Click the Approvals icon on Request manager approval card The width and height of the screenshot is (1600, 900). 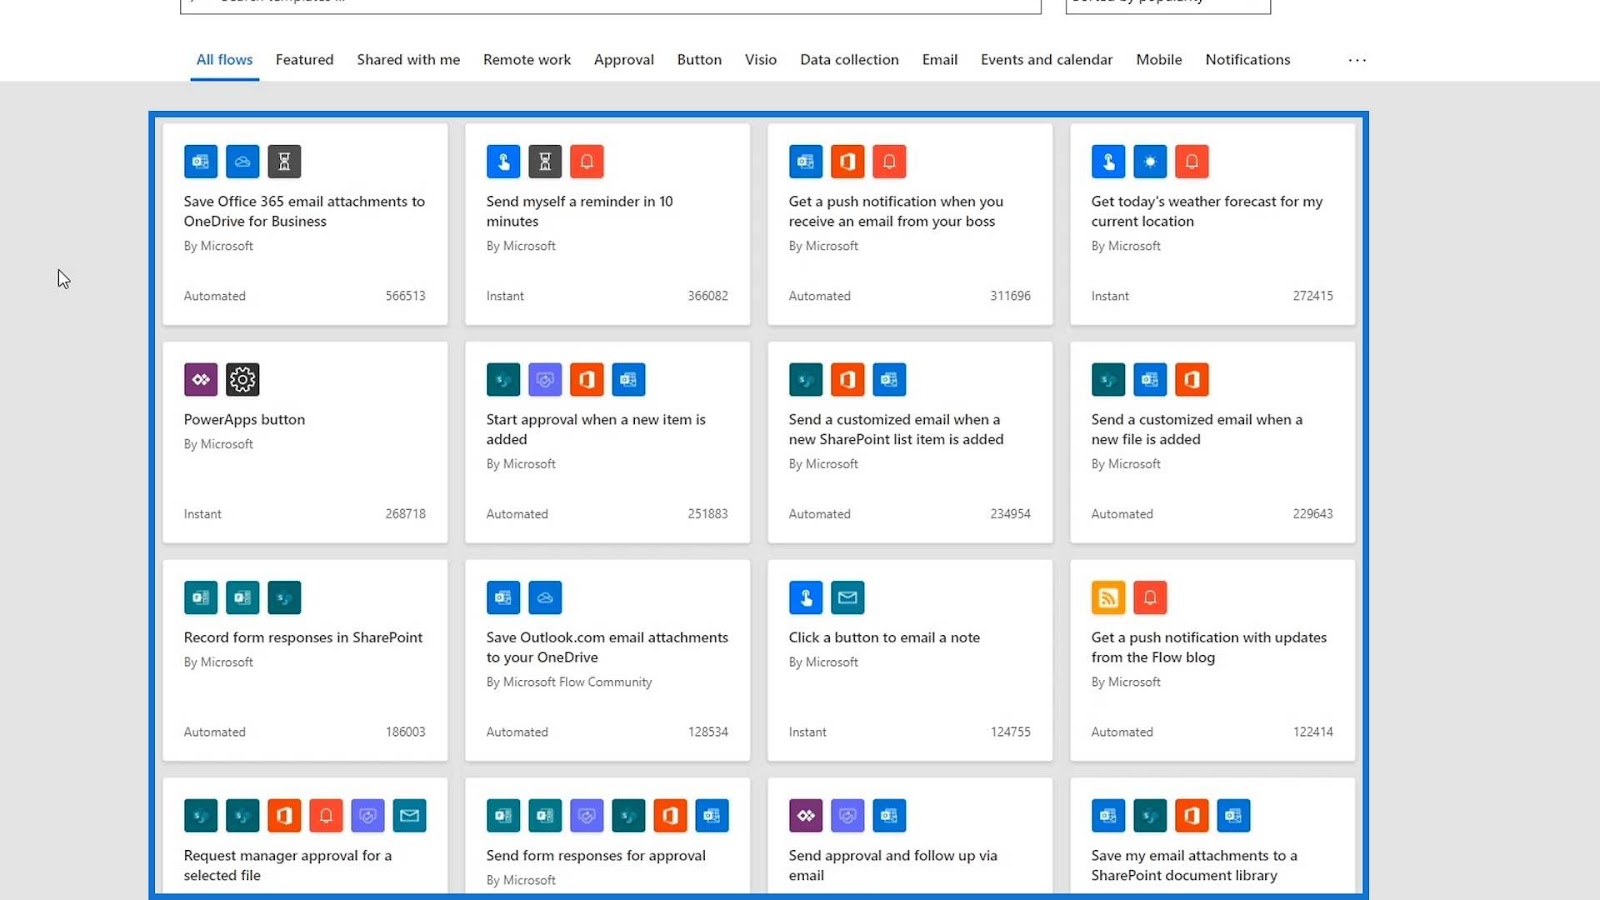368,815
